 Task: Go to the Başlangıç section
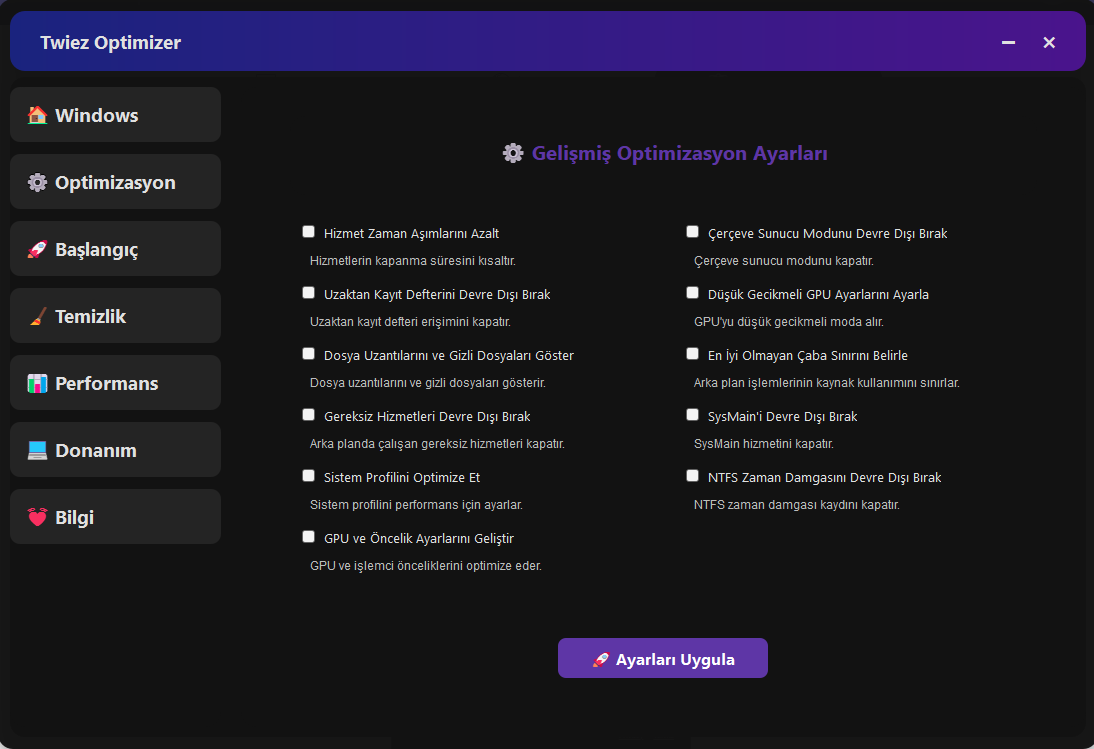click(115, 248)
